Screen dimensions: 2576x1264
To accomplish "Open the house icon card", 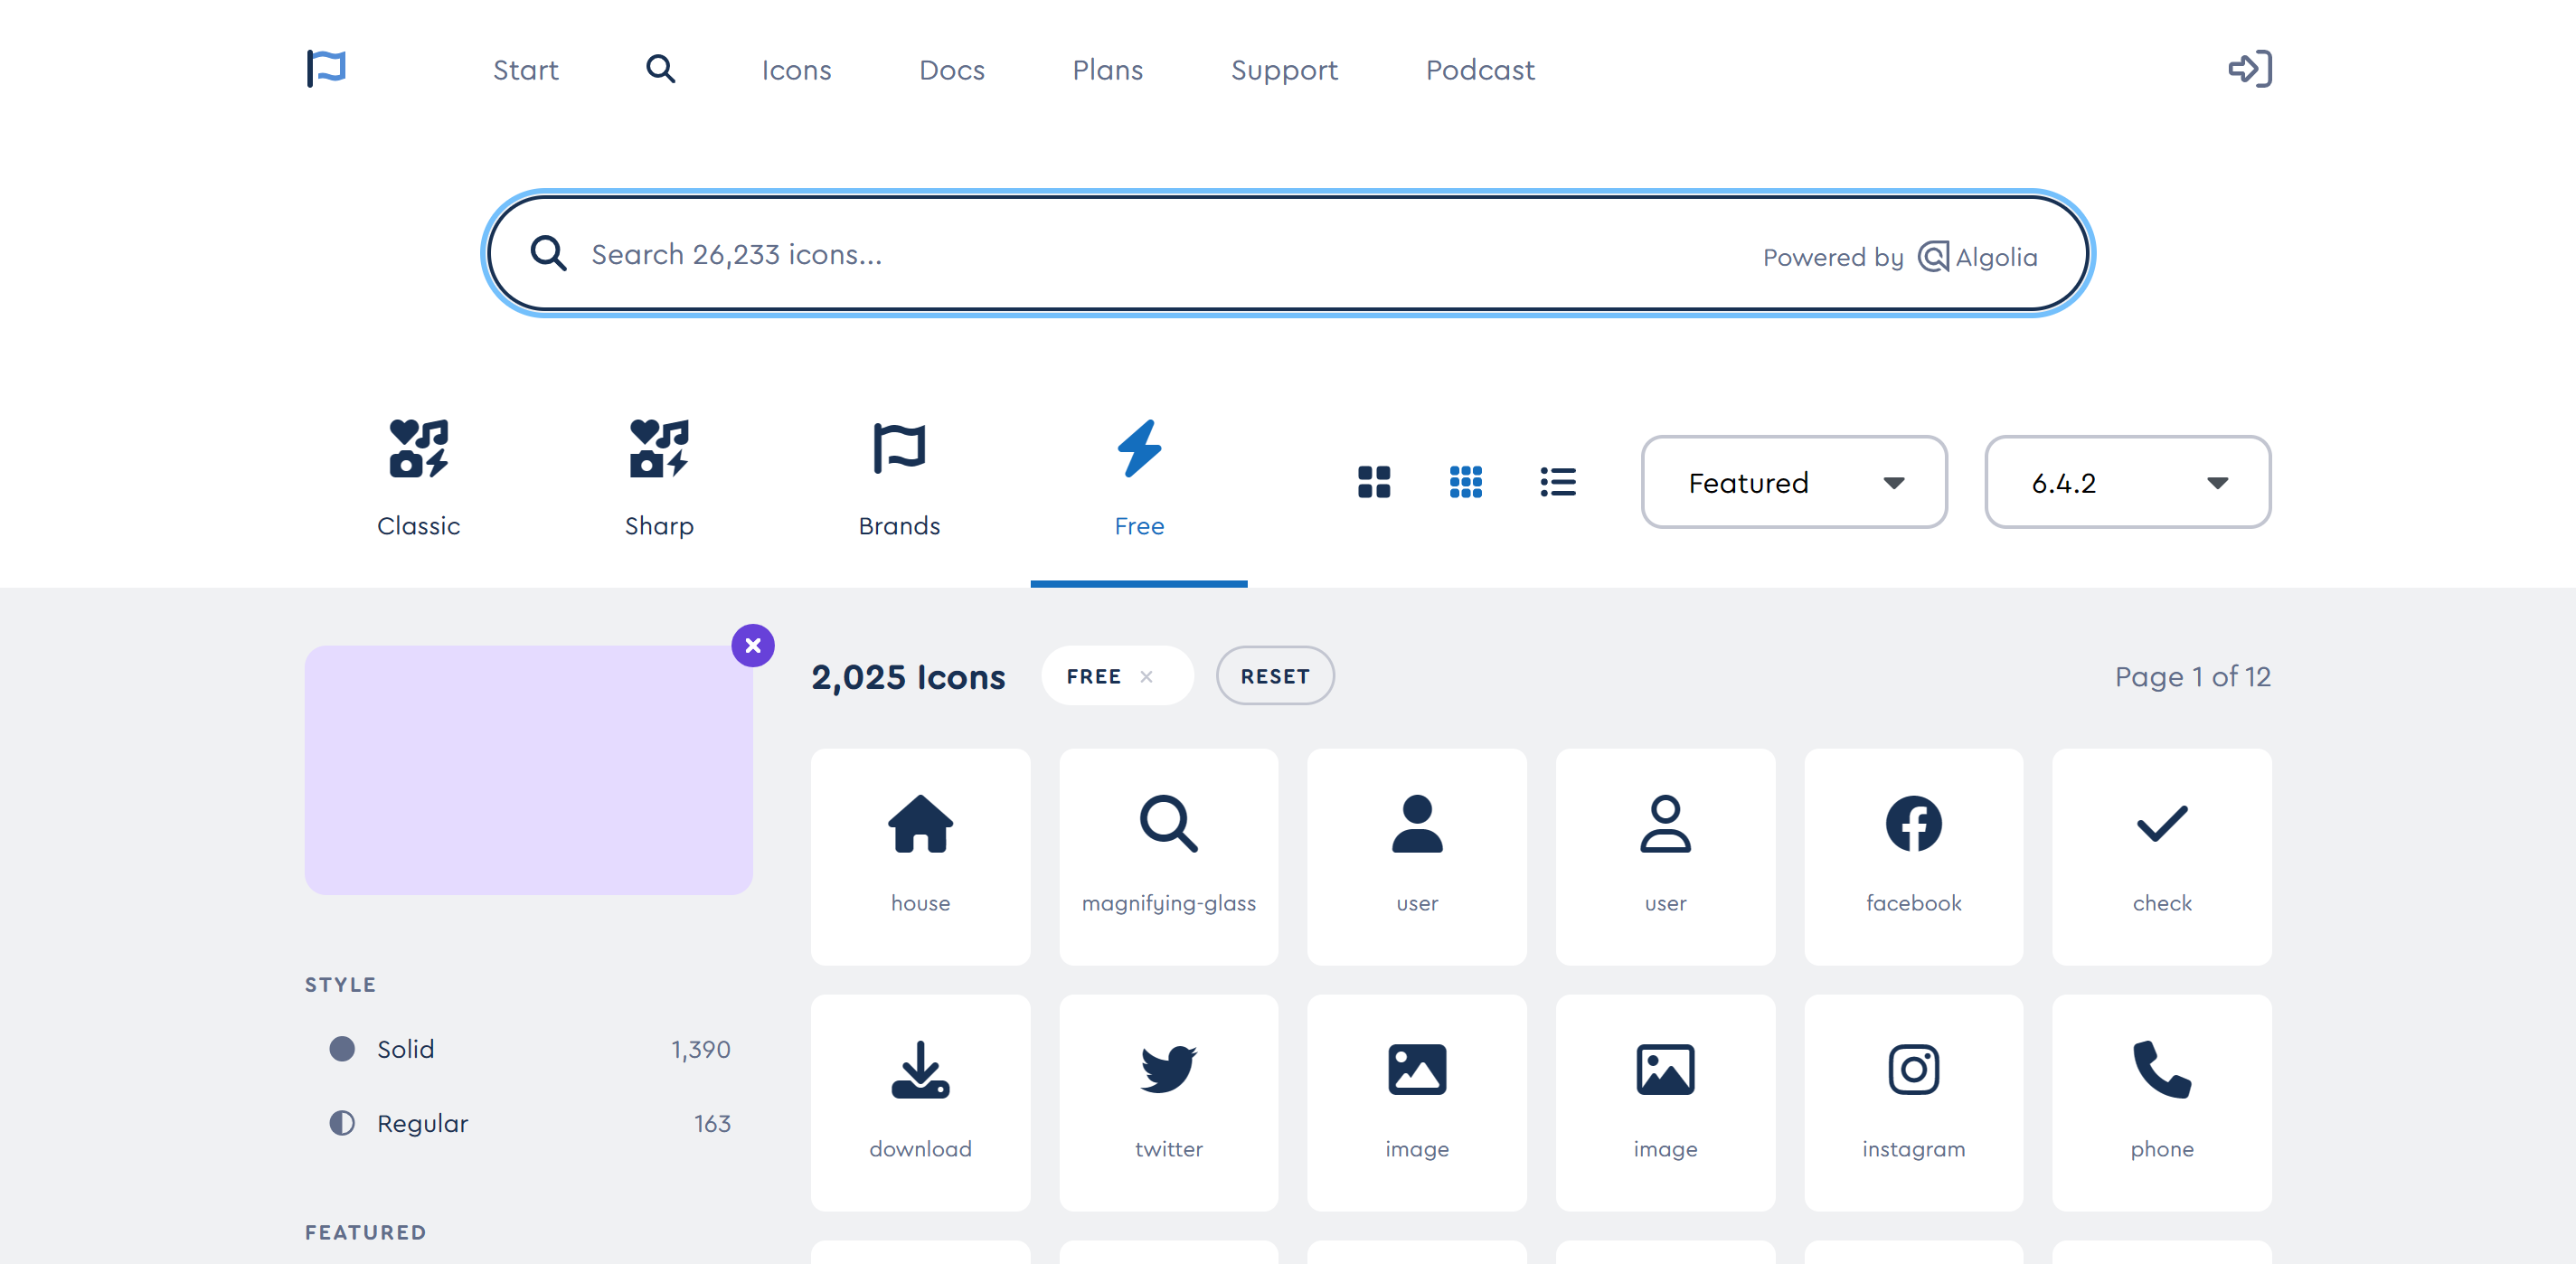I will (x=919, y=856).
